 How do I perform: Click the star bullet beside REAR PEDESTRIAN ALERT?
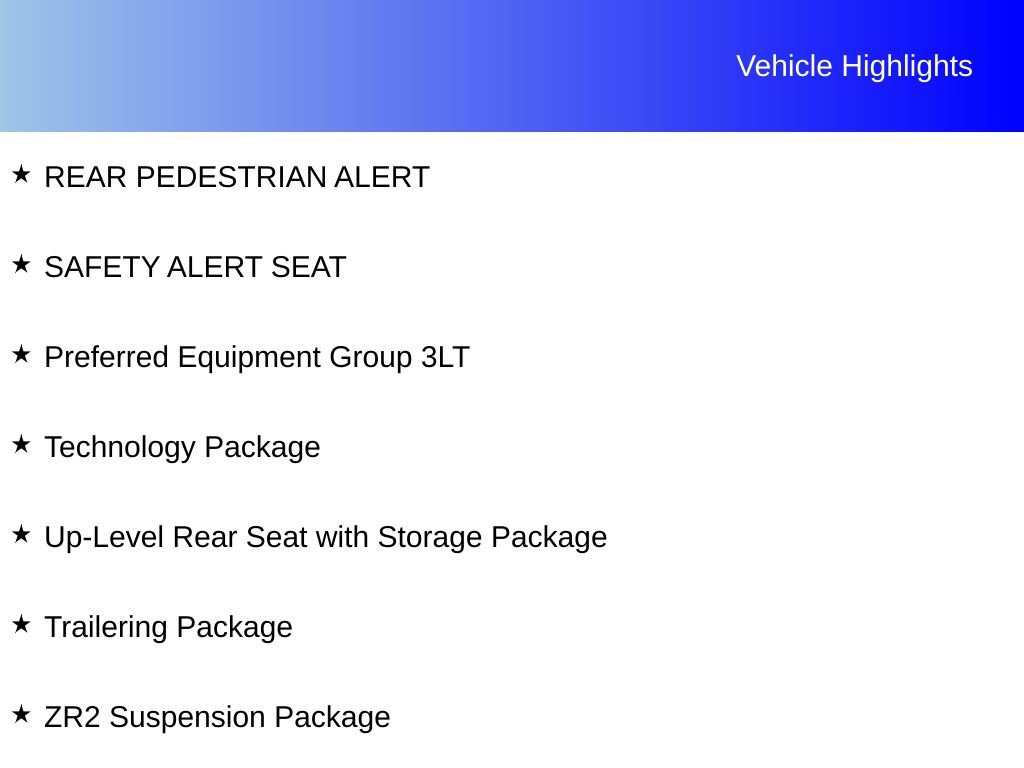(x=21, y=175)
